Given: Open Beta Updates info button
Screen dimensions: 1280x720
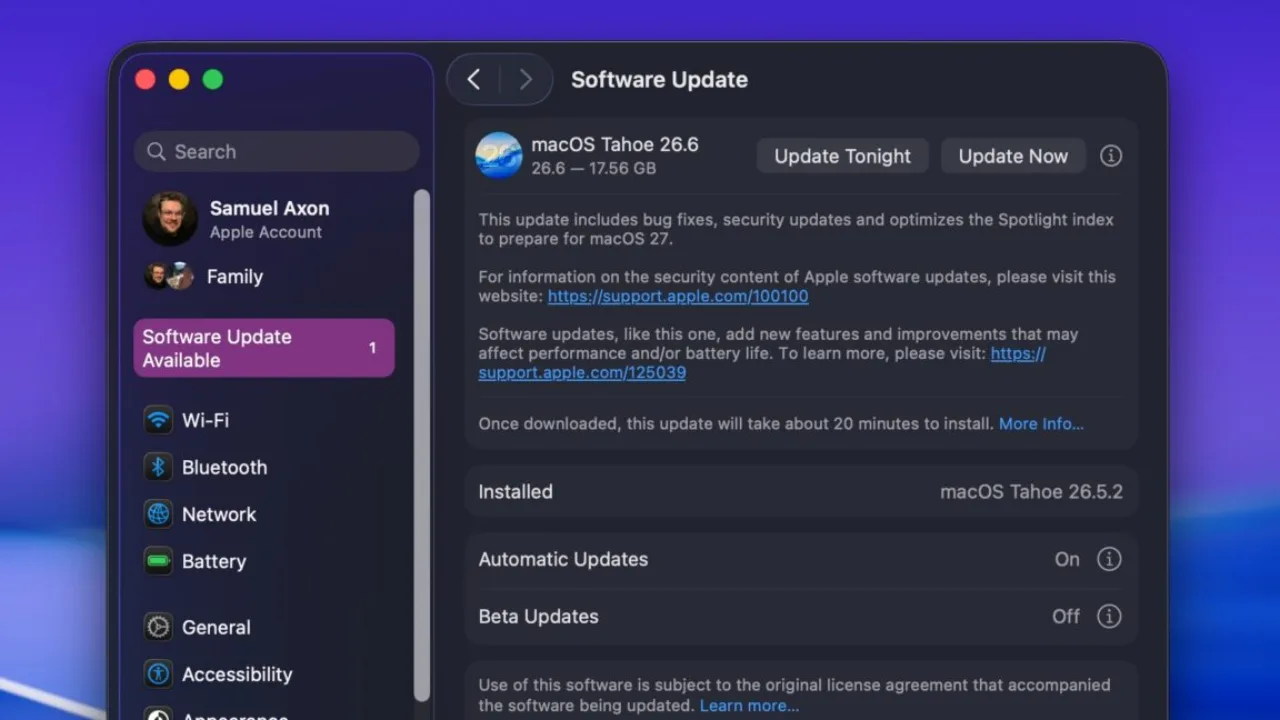Looking at the screenshot, I should coord(1109,616).
